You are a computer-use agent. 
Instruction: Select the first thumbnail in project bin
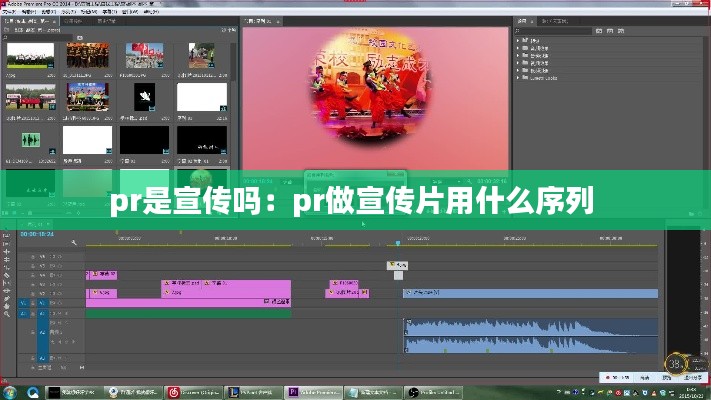[29, 55]
